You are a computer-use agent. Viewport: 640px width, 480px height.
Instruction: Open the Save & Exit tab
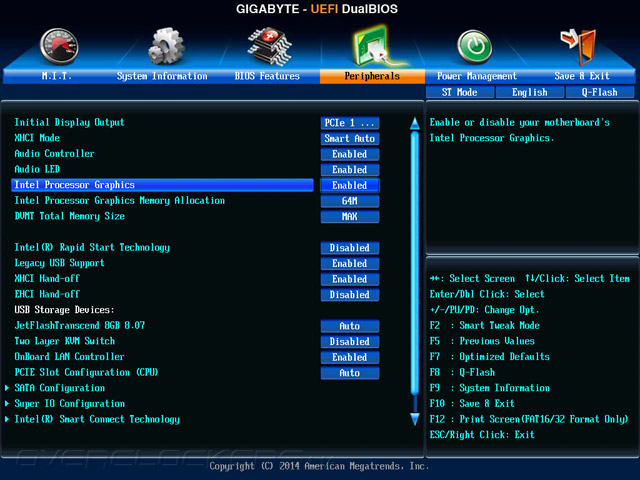tap(582, 76)
